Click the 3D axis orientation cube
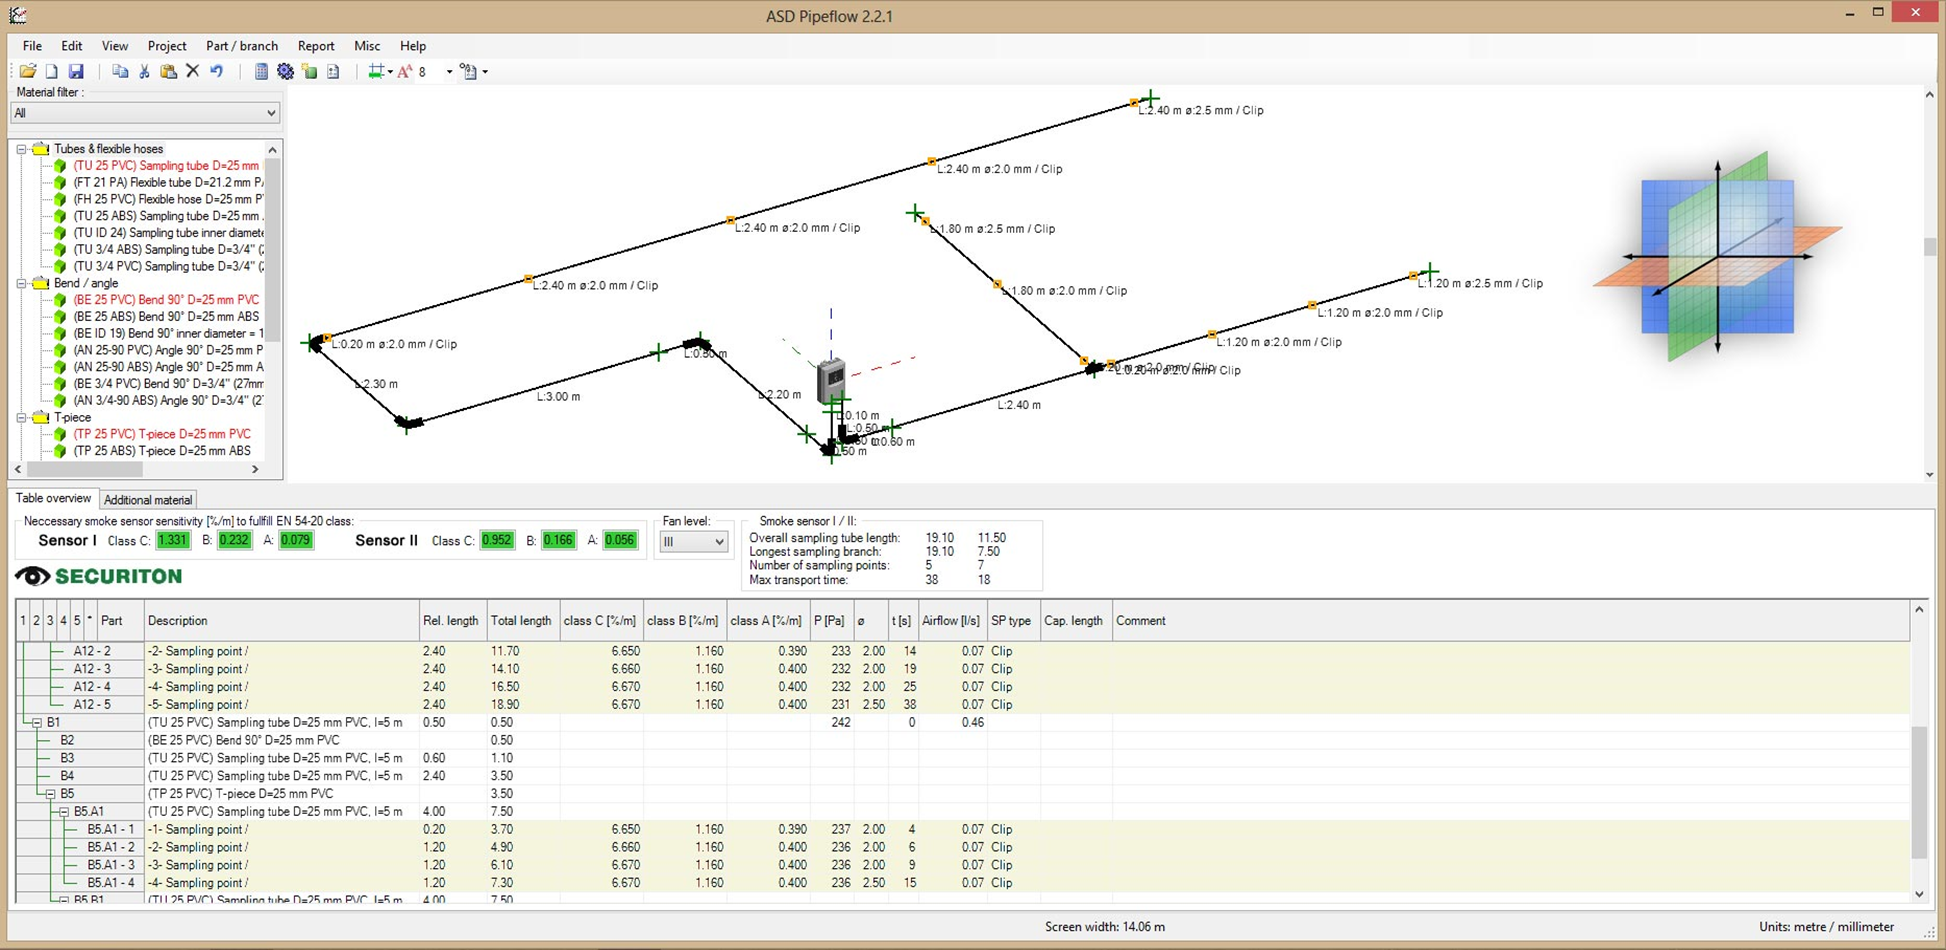The height and width of the screenshot is (950, 1946). click(1717, 258)
